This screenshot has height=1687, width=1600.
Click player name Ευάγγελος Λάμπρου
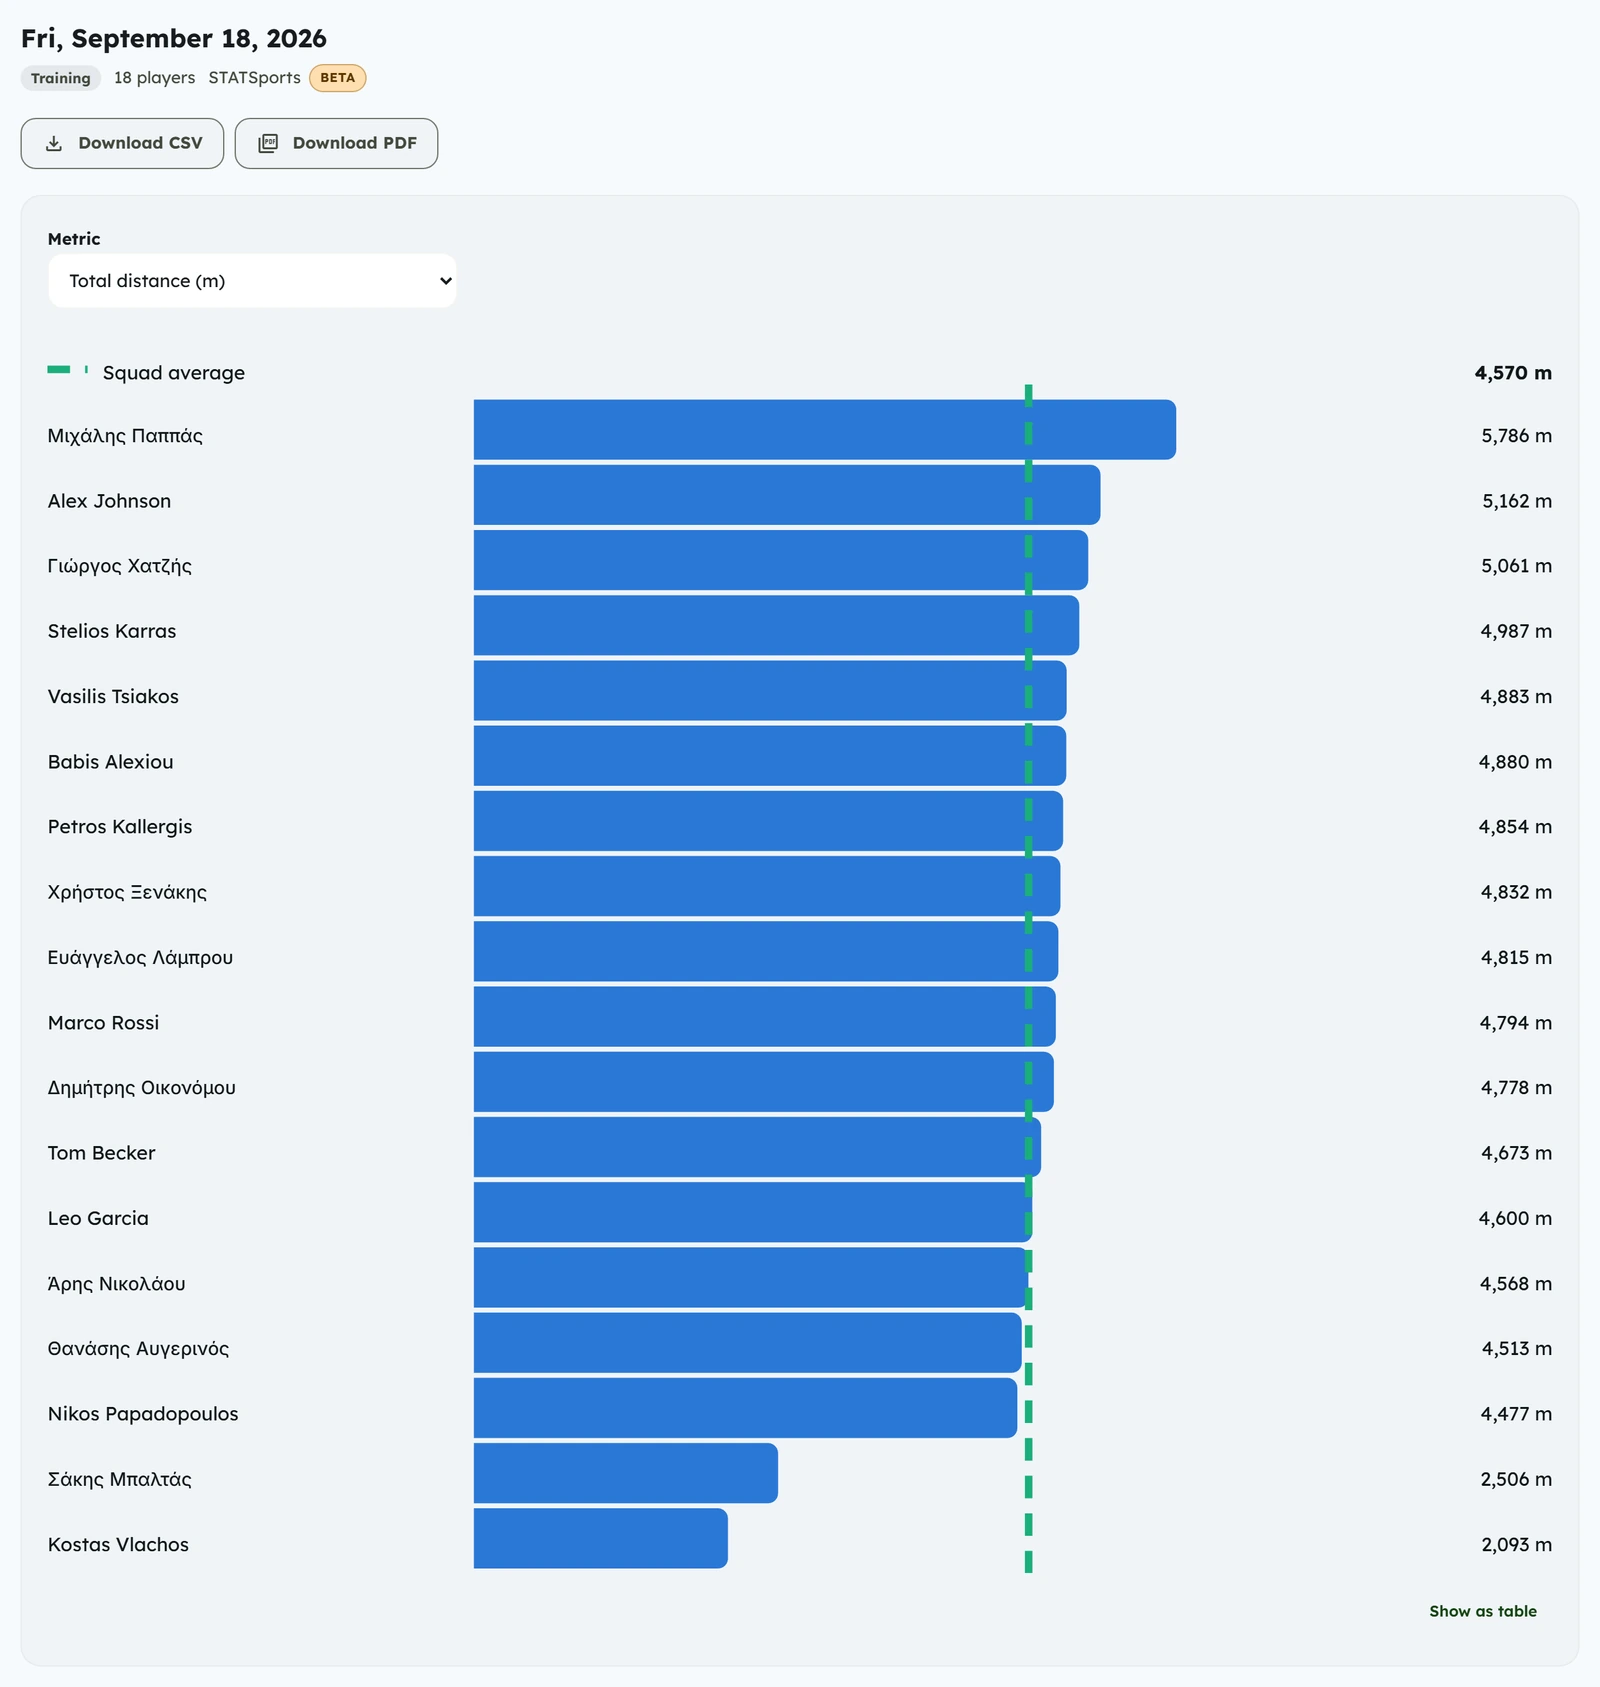pyautogui.click(x=140, y=957)
